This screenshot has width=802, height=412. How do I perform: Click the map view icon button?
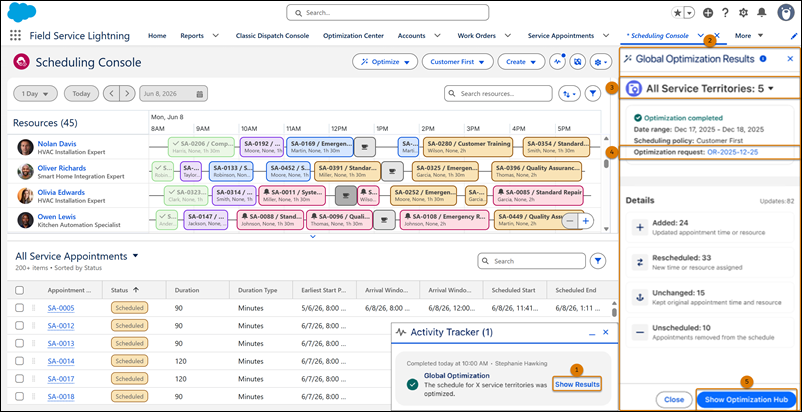[x=577, y=61]
